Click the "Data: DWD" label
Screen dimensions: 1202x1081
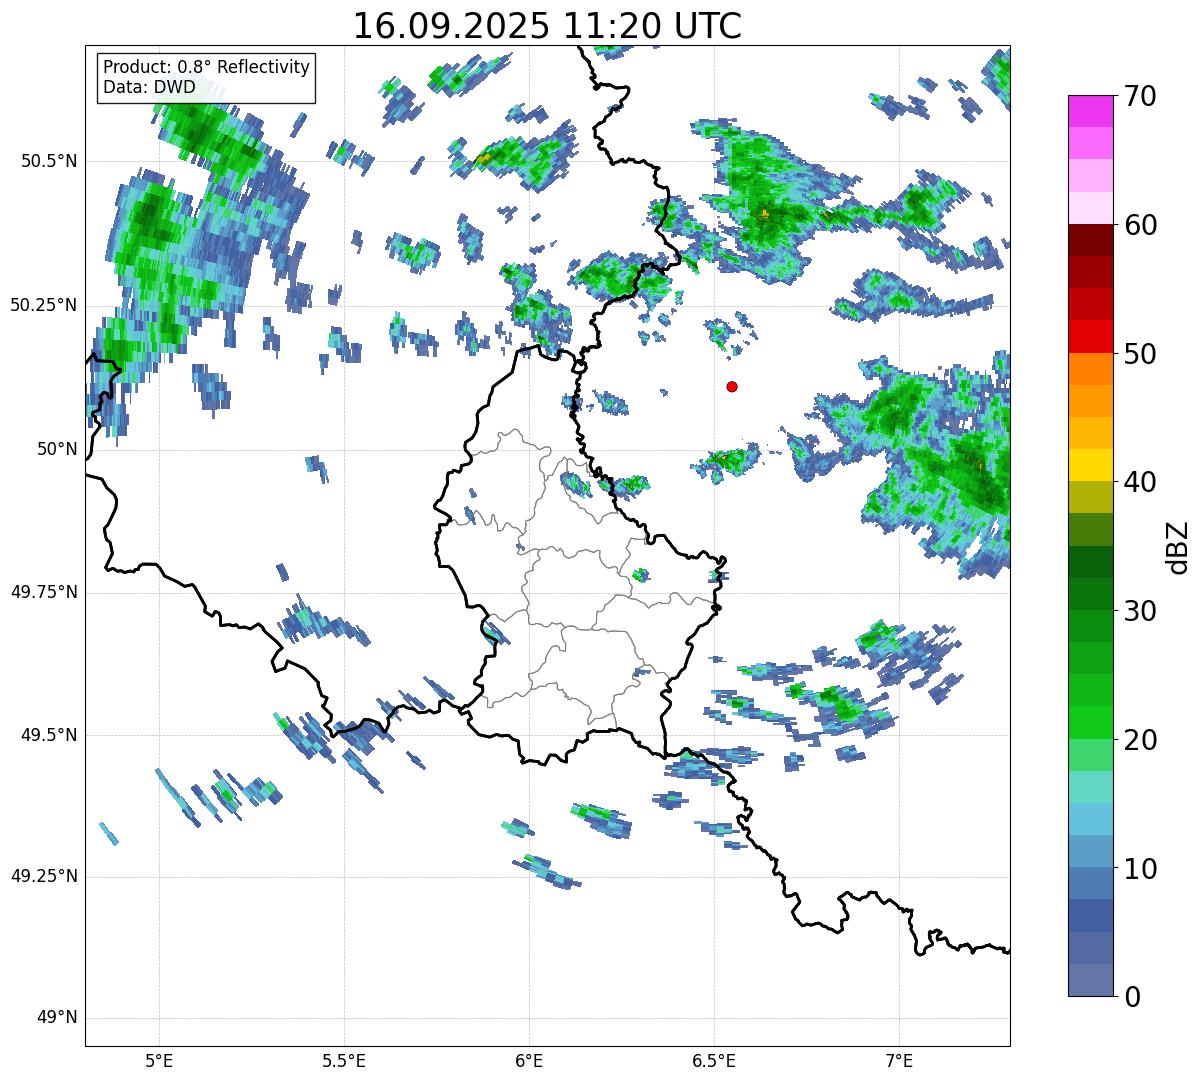[x=149, y=87]
